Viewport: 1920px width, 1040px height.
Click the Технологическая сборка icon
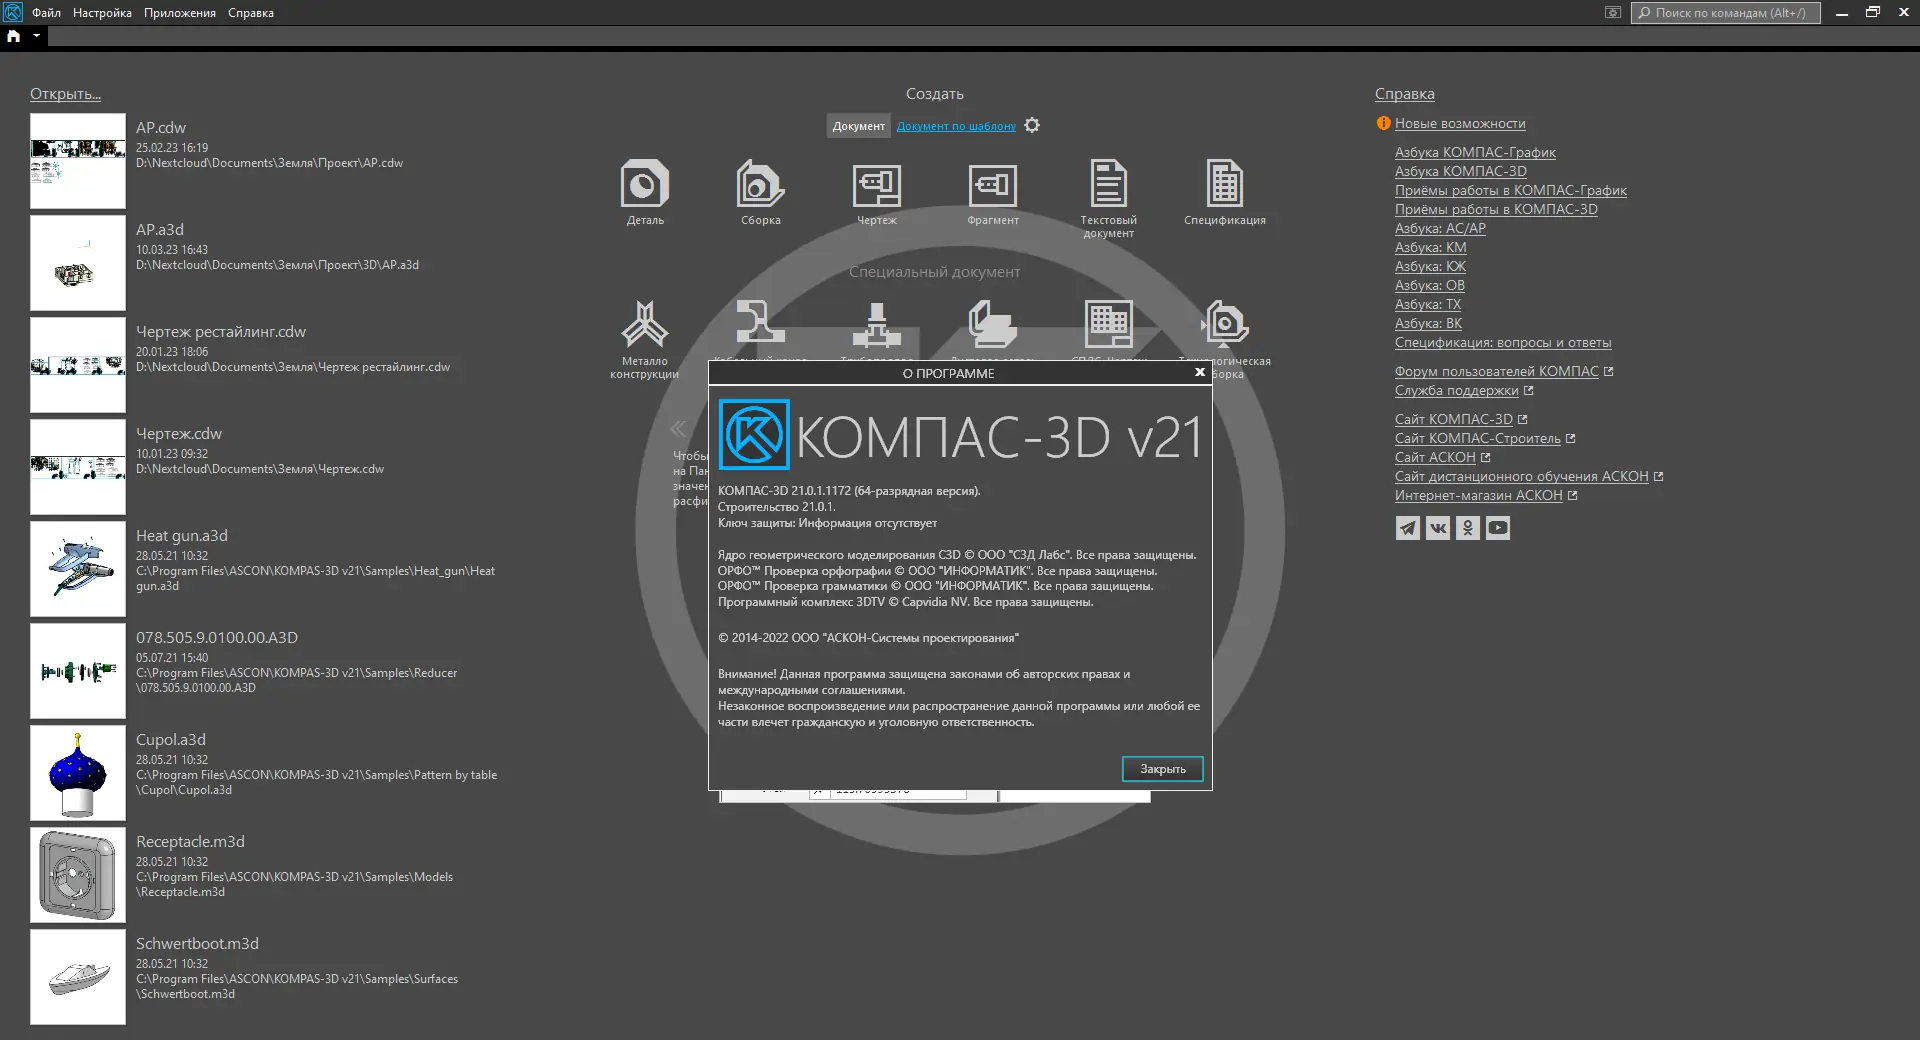click(1226, 324)
